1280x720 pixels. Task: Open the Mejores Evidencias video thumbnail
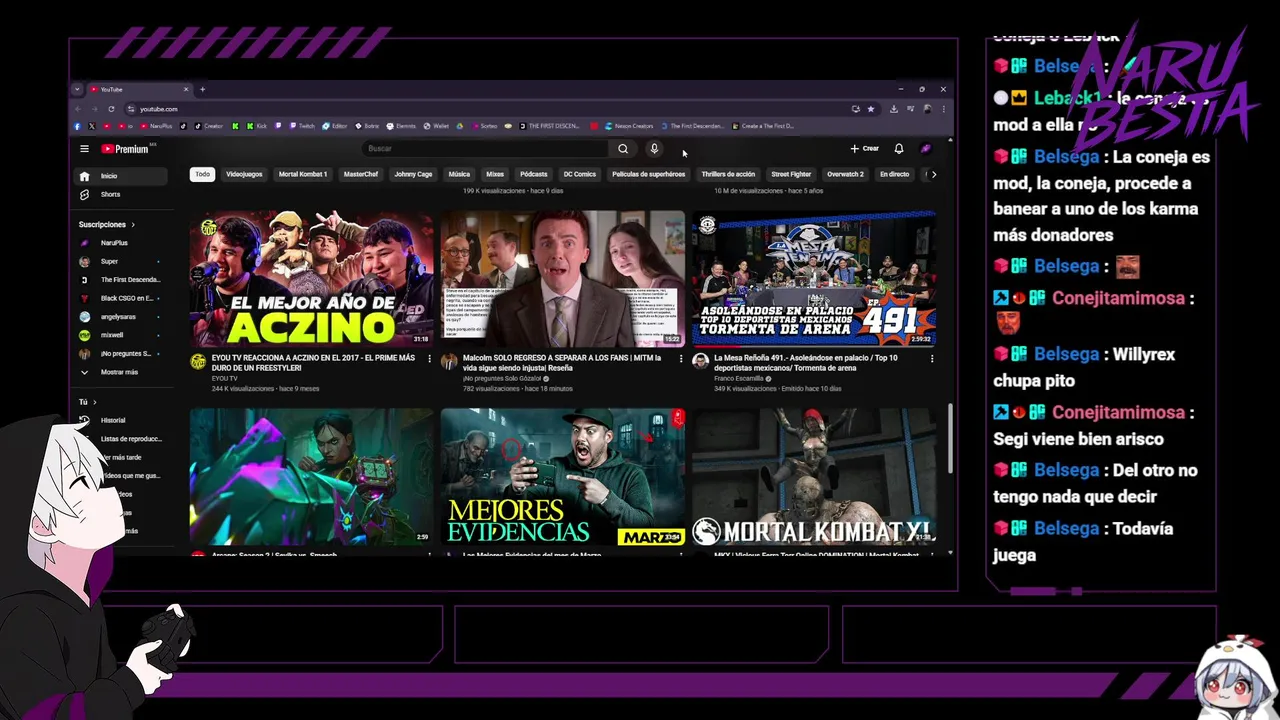[563, 476]
